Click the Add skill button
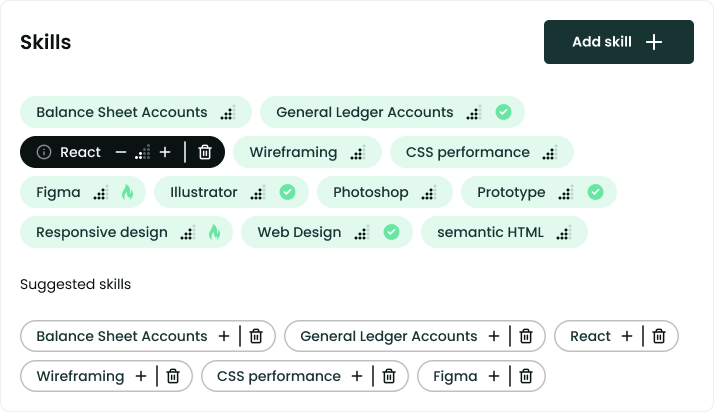The width and height of the screenshot is (714, 412). (x=618, y=42)
